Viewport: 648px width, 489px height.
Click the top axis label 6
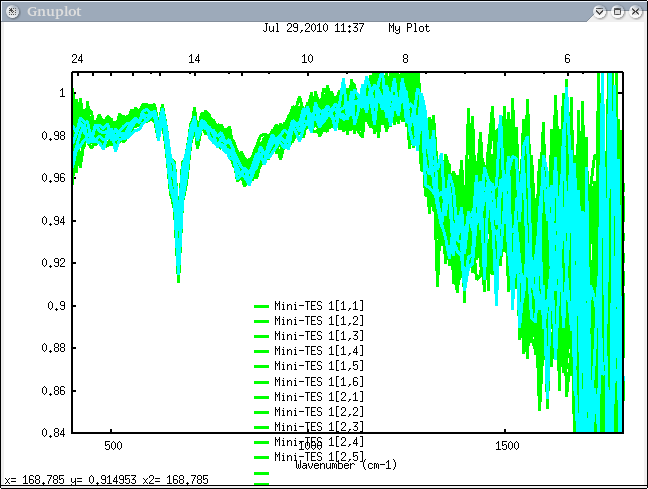point(567,59)
